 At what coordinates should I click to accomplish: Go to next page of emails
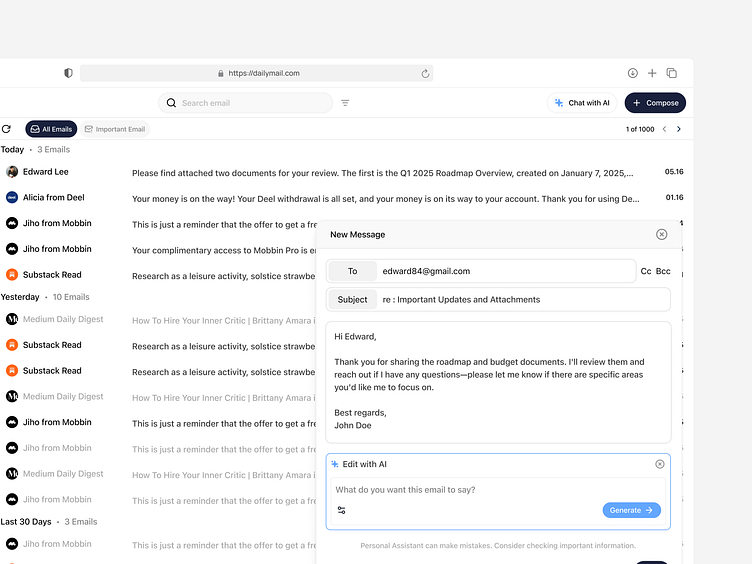tap(679, 129)
